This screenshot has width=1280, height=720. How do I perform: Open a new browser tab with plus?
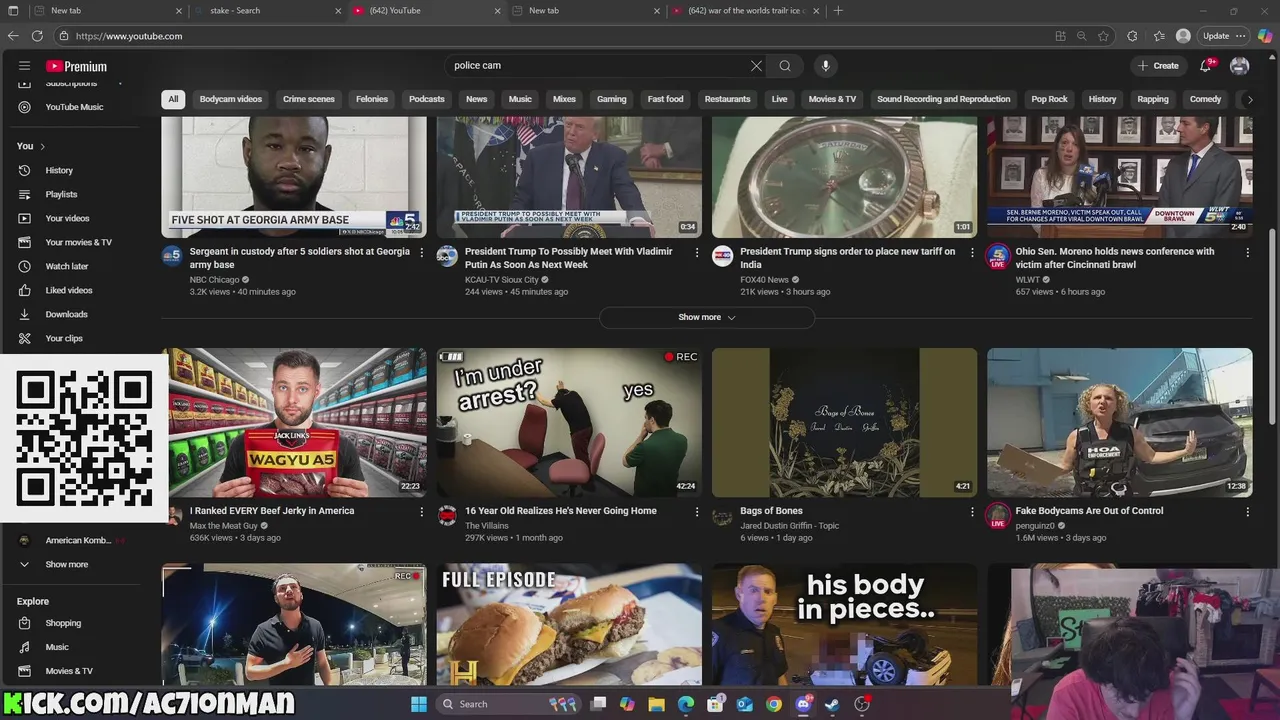point(838,11)
